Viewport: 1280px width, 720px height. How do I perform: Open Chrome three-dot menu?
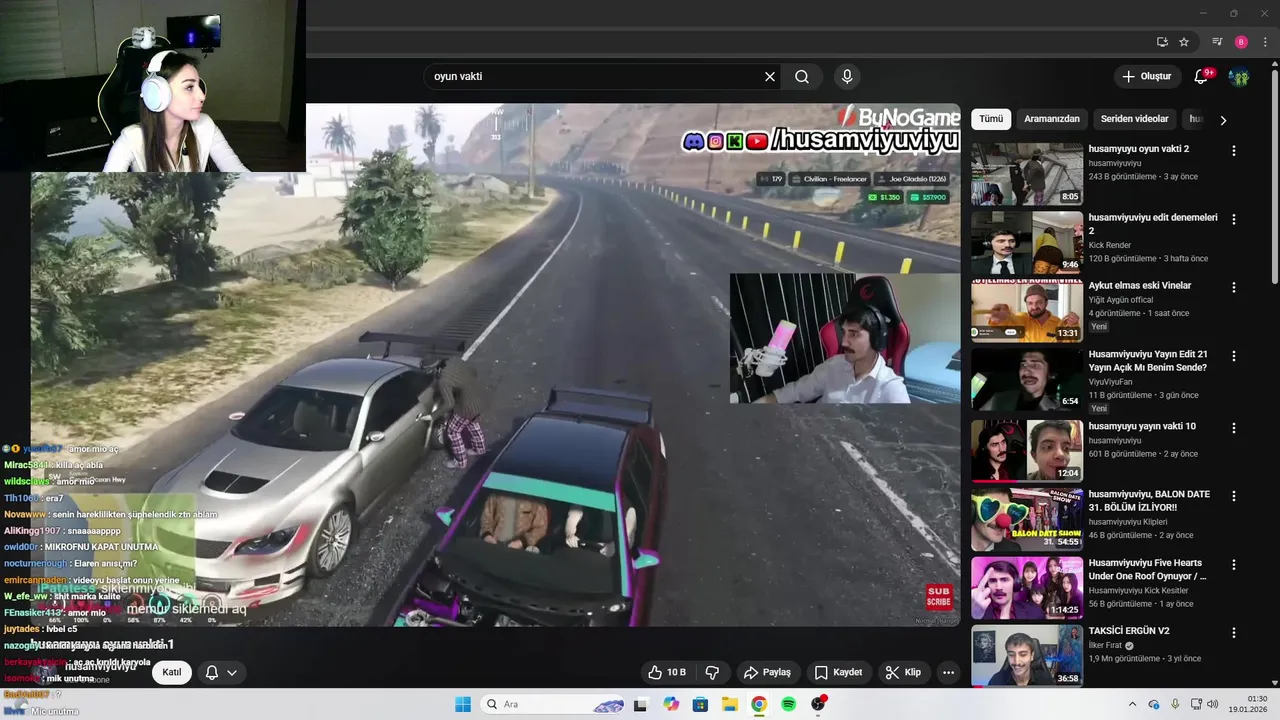(x=1264, y=42)
